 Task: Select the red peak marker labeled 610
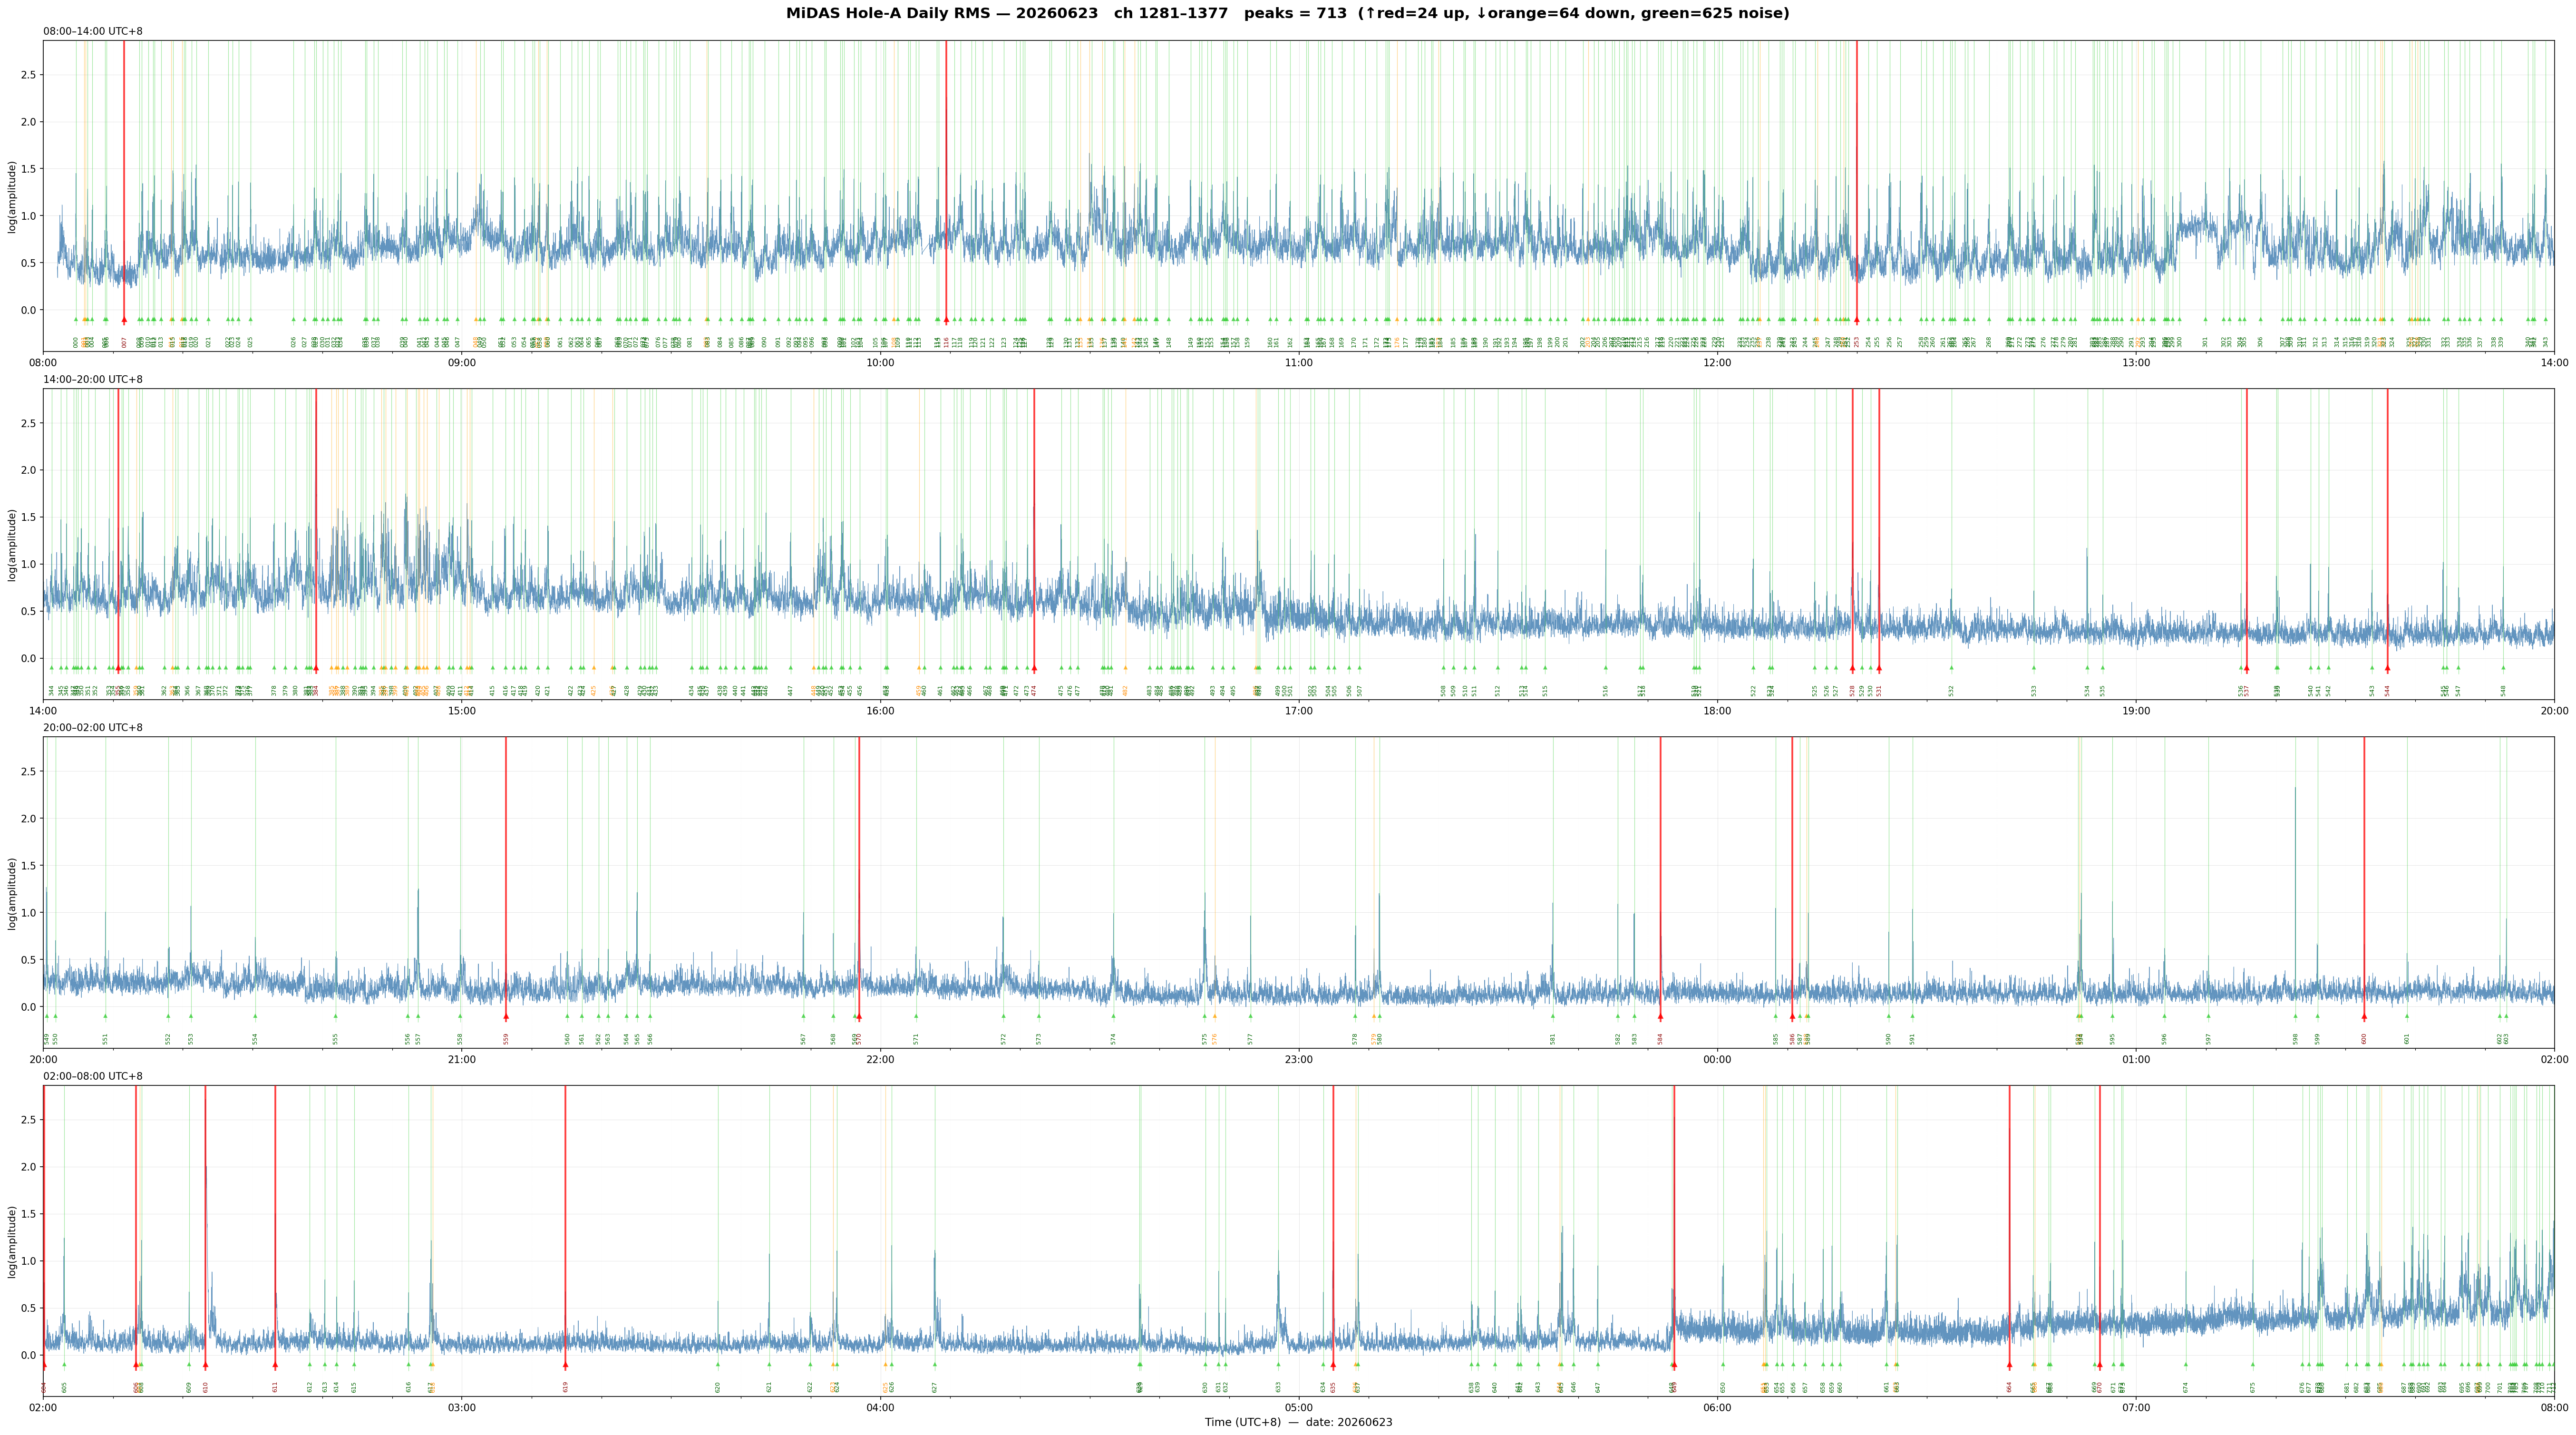[205, 1365]
